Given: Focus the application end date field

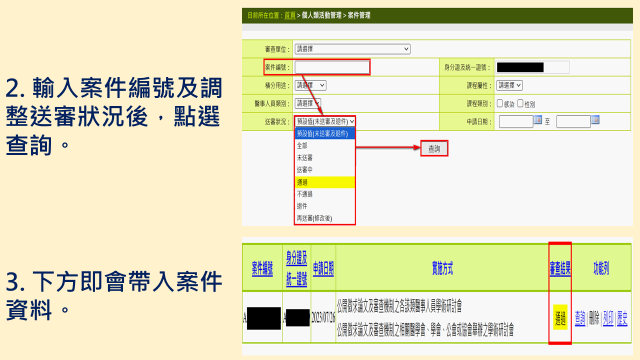Looking at the screenshot, I should pos(573,122).
